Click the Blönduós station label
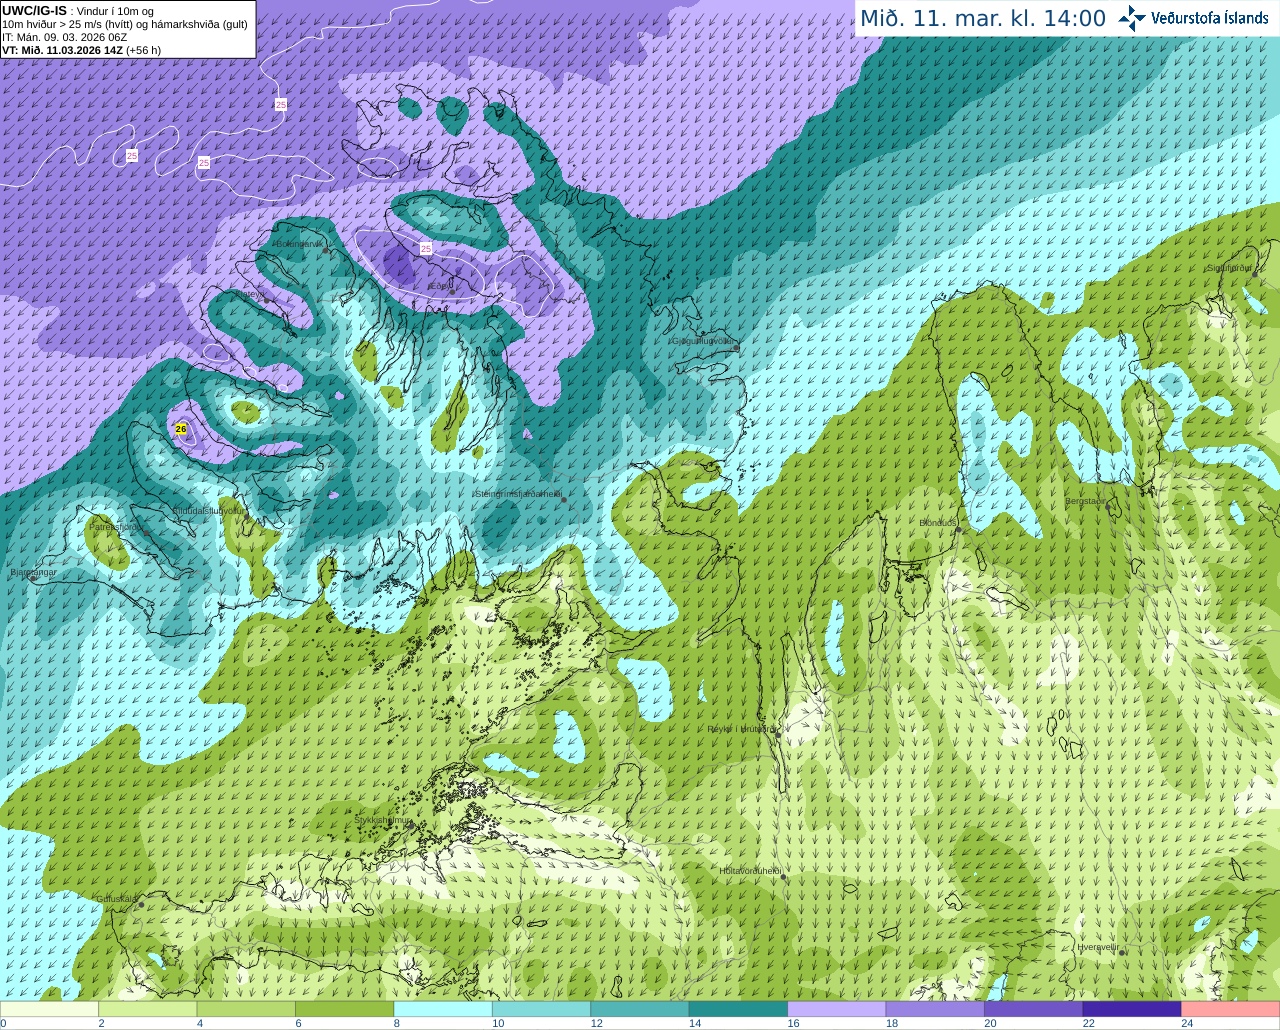 [938, 523]
